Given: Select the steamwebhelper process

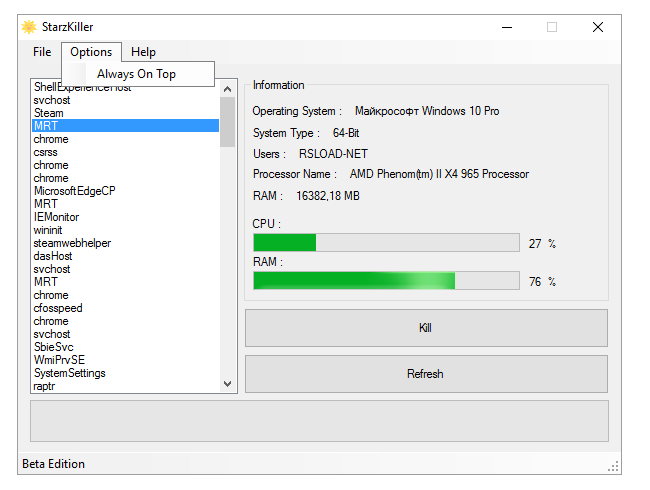Looking at the screenshot, I should coord(125,243).
